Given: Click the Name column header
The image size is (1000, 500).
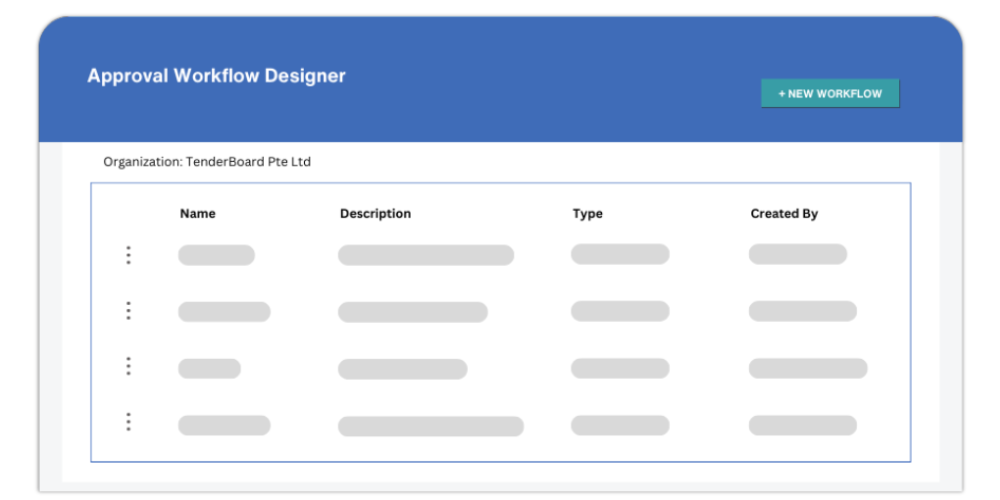Looking at the screenshot, I should [198, 214].
